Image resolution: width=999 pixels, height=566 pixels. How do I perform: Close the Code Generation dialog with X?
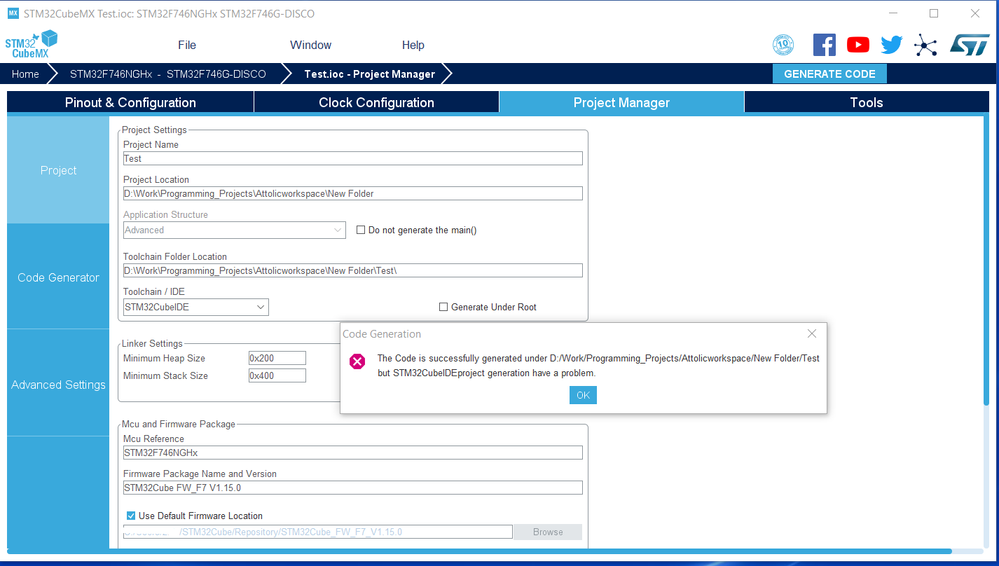point(812,333)
